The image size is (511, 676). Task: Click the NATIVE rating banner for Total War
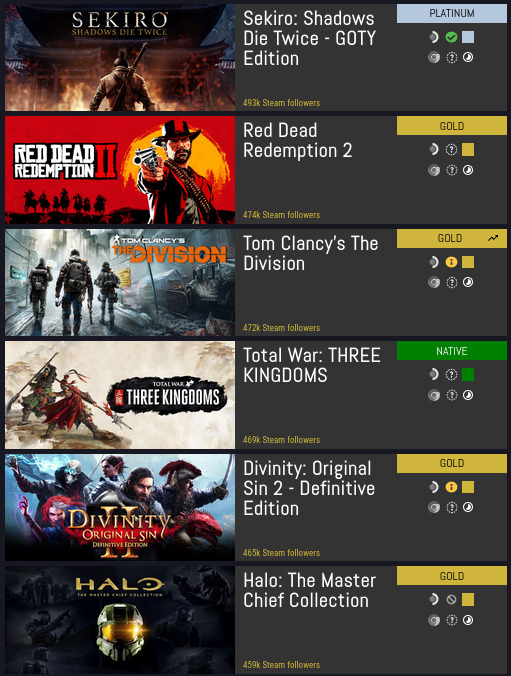tap(451, 351)
